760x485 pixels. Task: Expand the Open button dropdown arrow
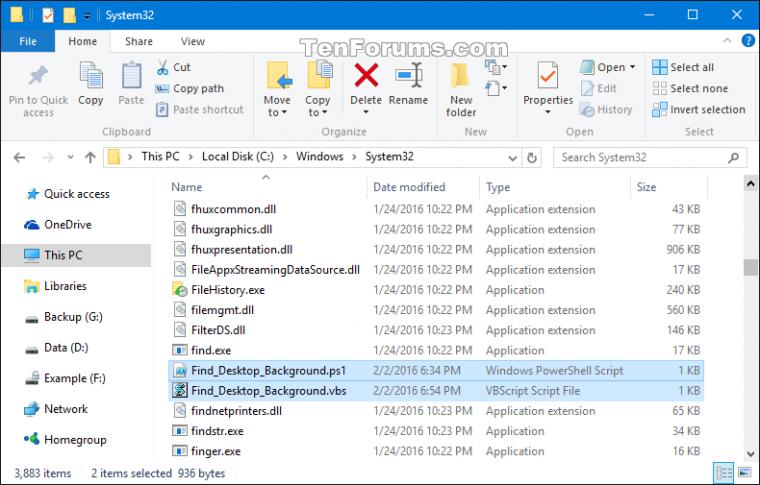tap(633, 67)
